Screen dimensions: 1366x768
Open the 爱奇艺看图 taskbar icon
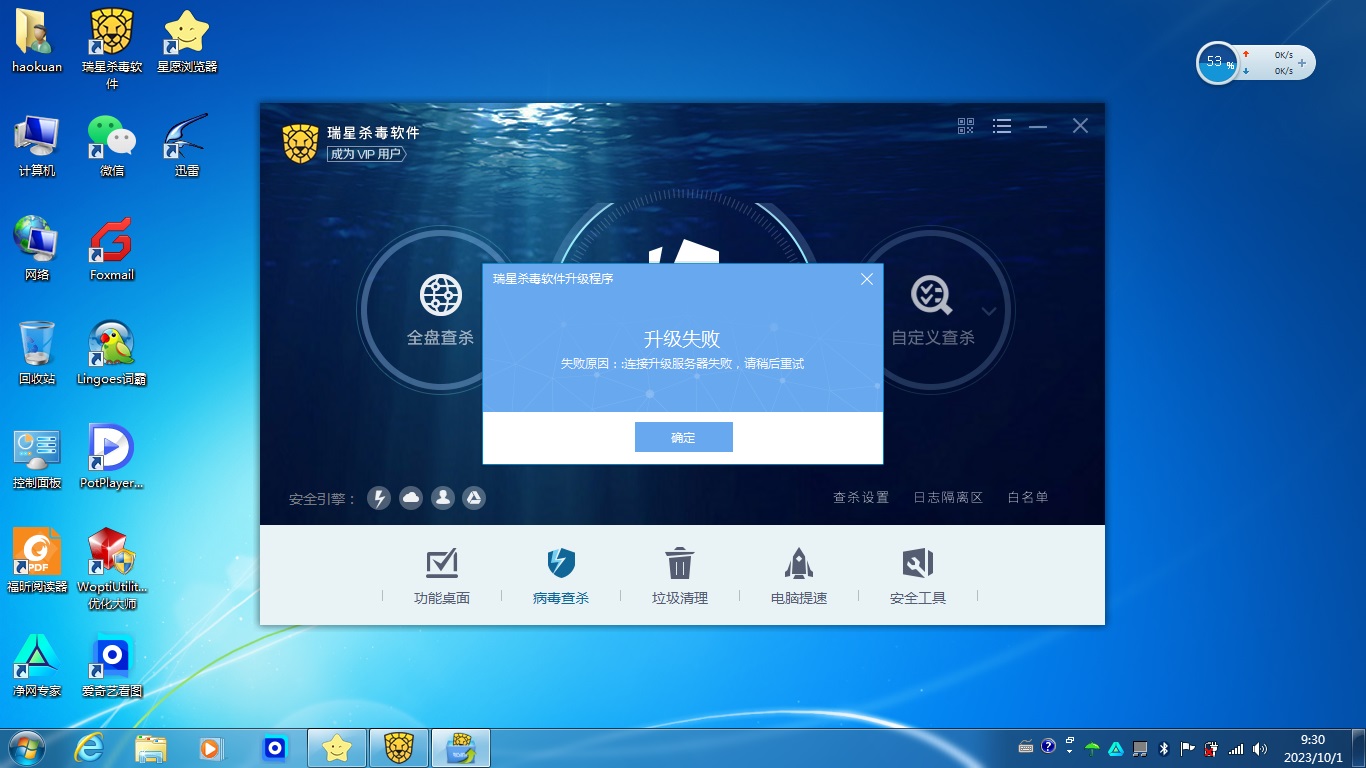(x=275, y=748)
